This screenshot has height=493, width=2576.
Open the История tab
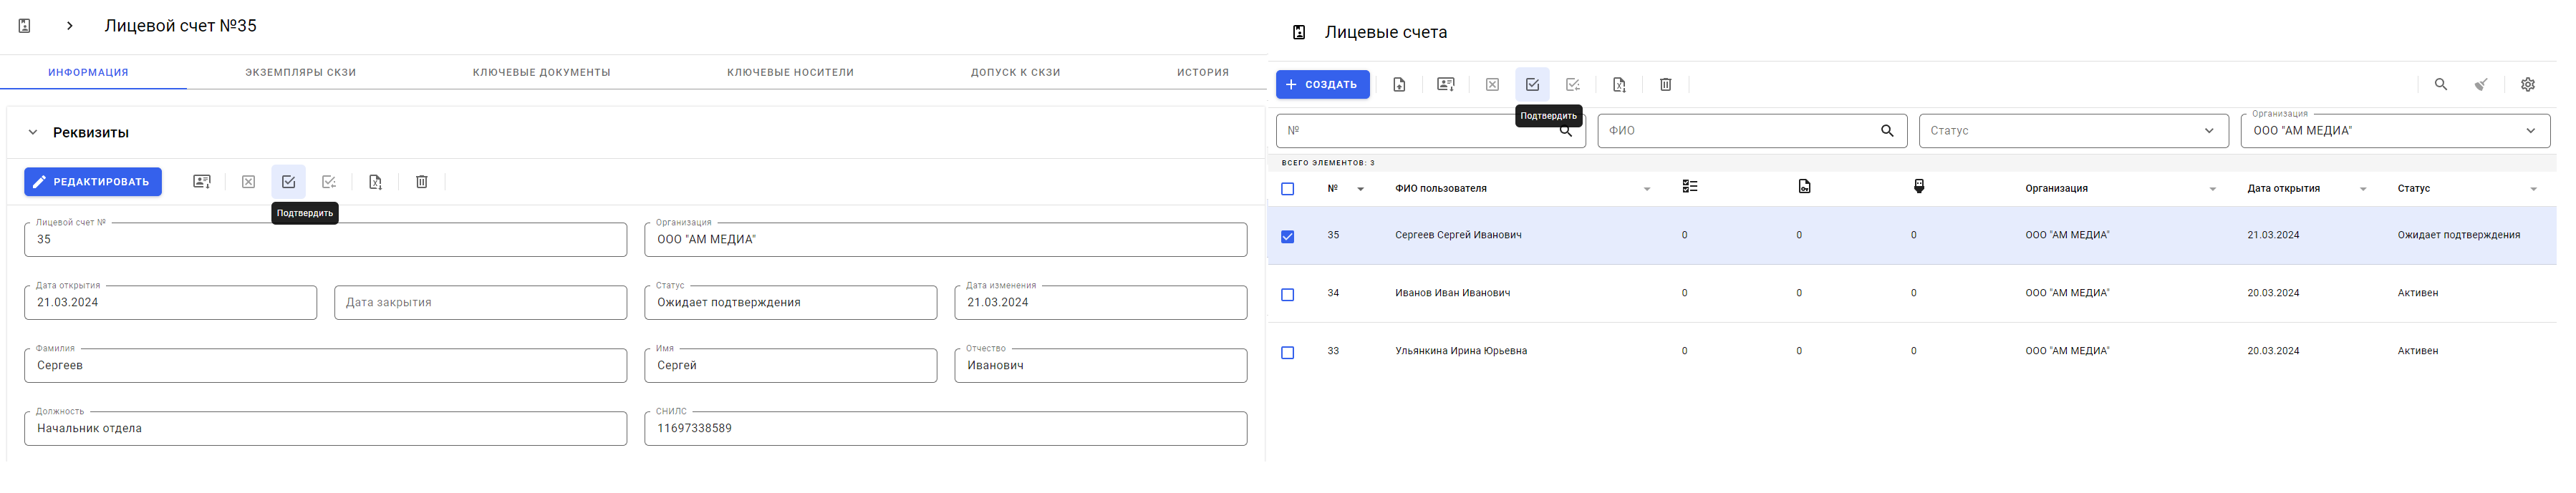[x=1202, y=72]
